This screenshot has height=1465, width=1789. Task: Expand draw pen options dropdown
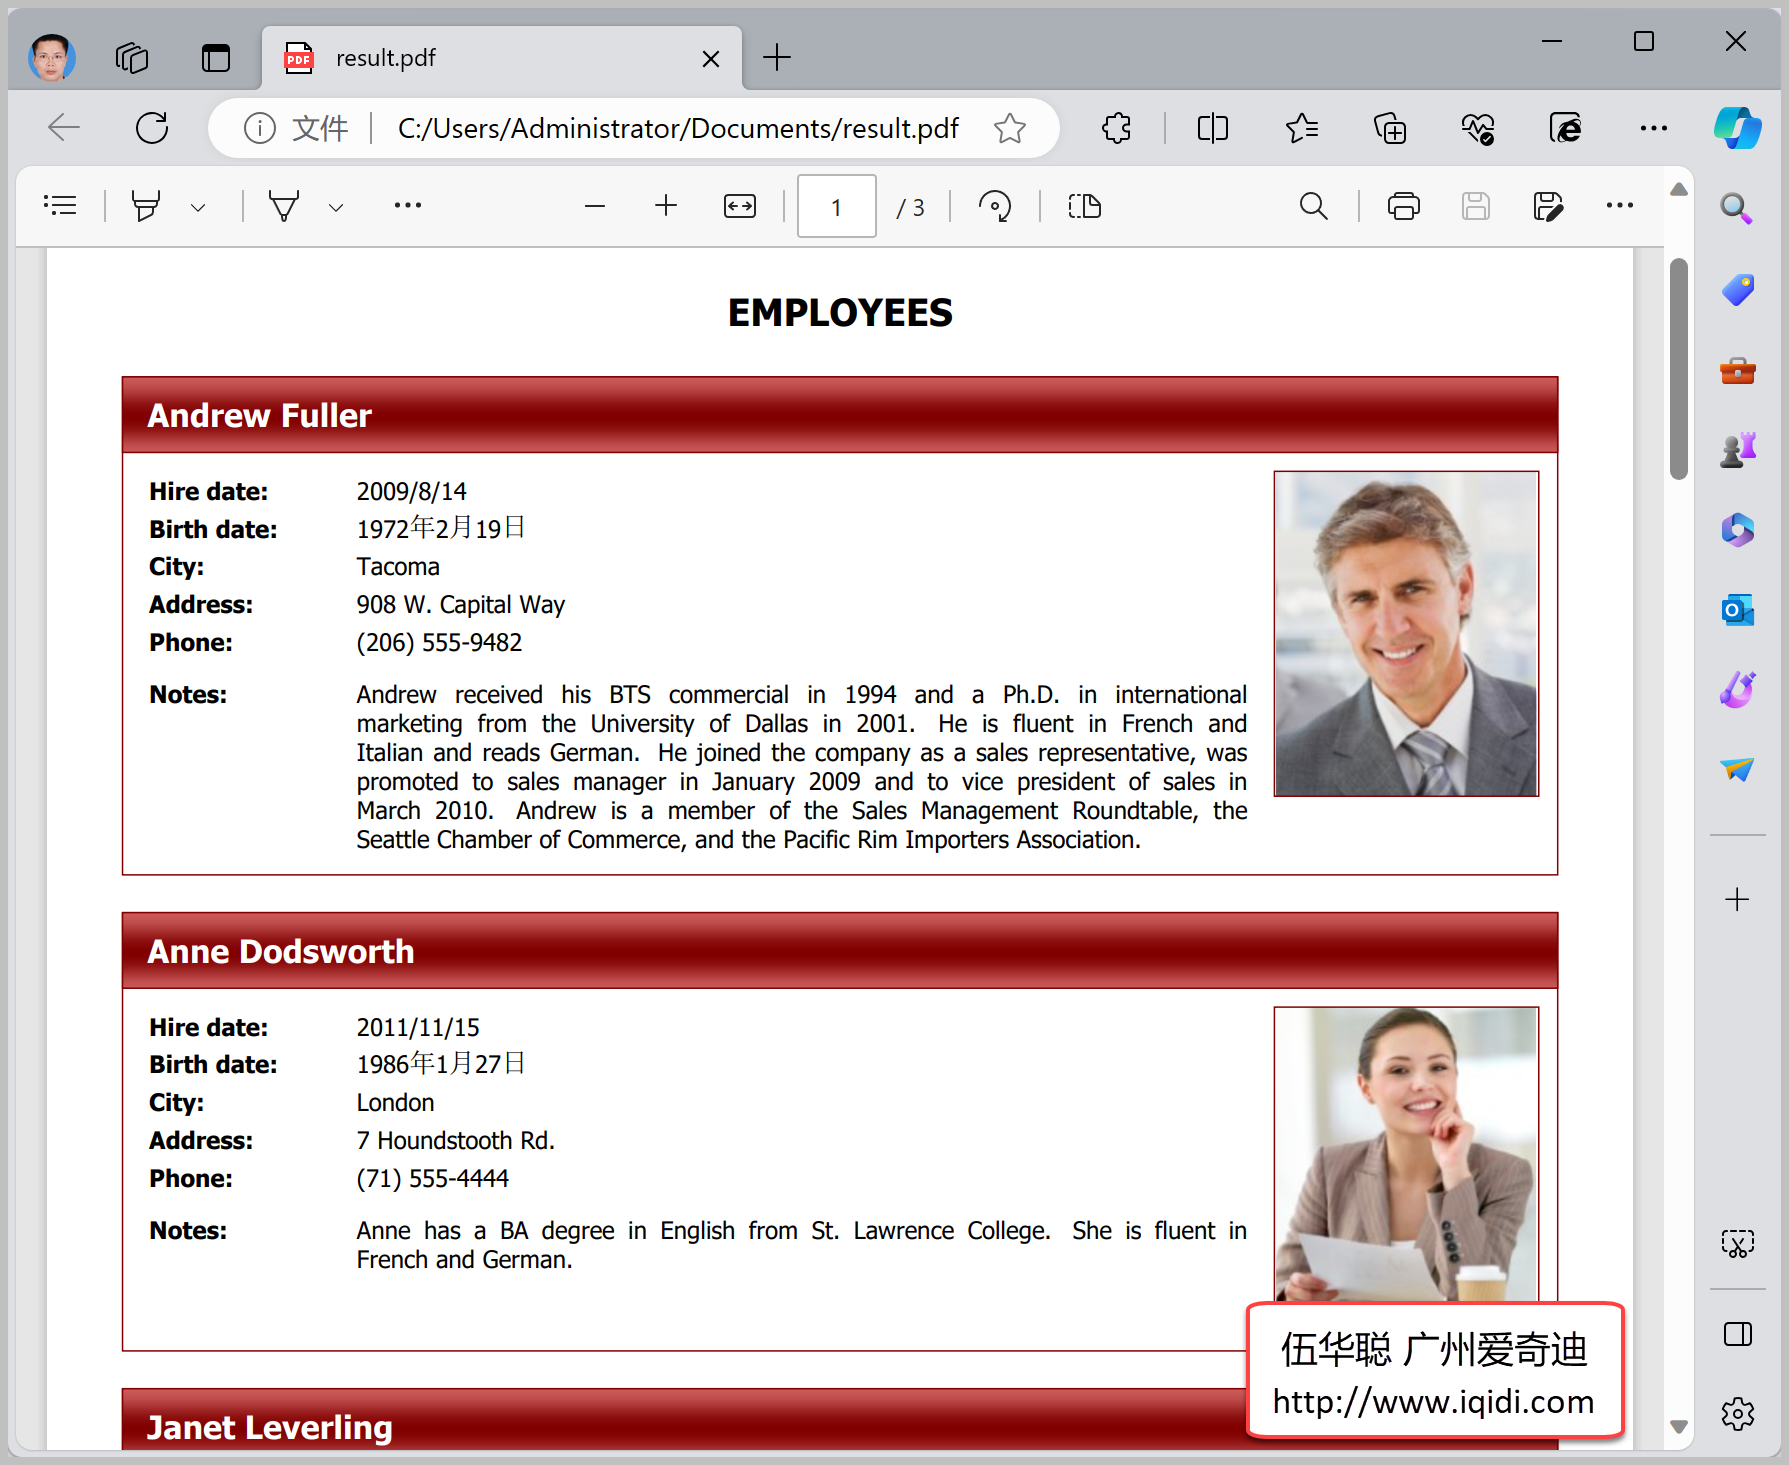336,207
